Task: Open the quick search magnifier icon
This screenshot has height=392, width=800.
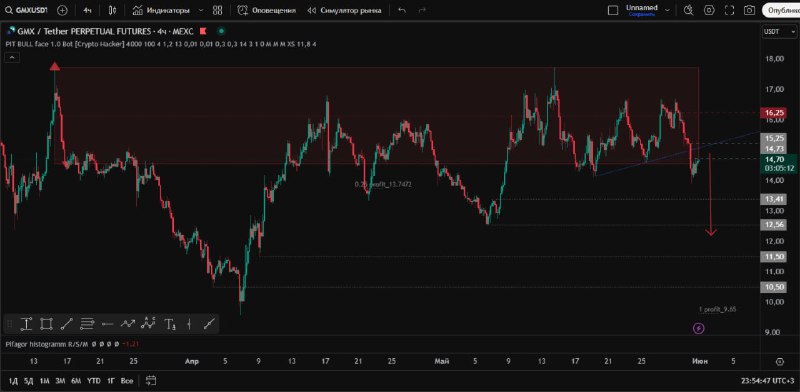Action: pos(689,10)
